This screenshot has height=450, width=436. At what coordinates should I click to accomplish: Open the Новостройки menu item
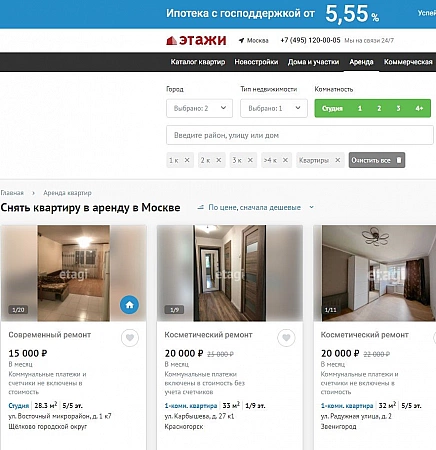coord(256,62)
